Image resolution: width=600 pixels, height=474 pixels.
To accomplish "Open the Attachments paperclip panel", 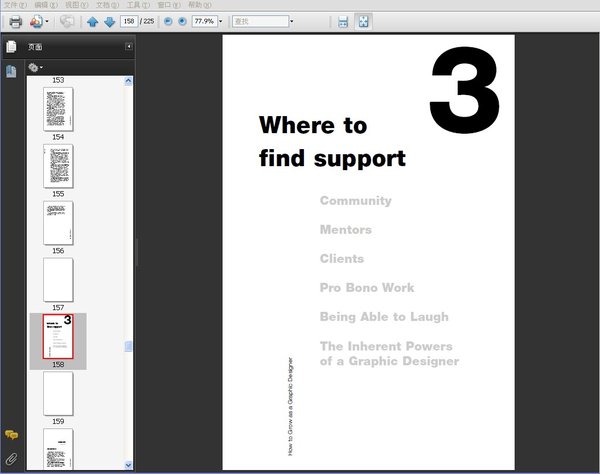I will [11, 459].
